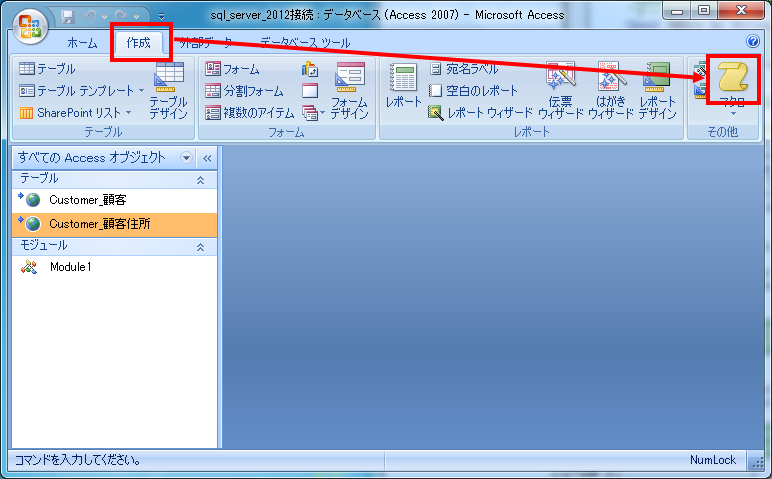Switch to the 外部データ tab
772x479 pixels.
click(x=205, y=43)
